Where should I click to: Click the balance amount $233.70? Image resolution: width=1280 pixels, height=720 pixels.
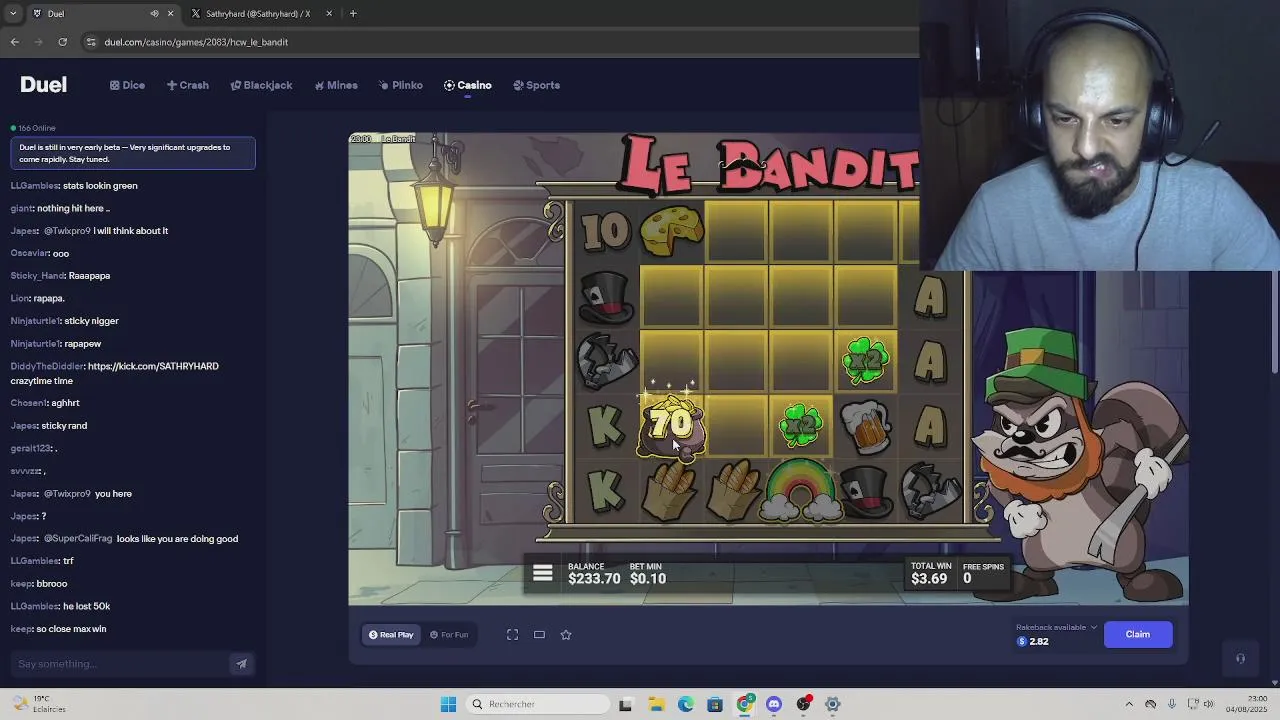coord(594,579)
